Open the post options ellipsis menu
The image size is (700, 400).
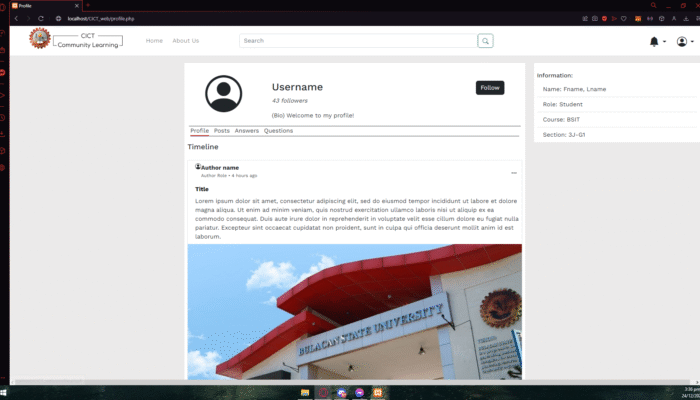tap(514, 173)
